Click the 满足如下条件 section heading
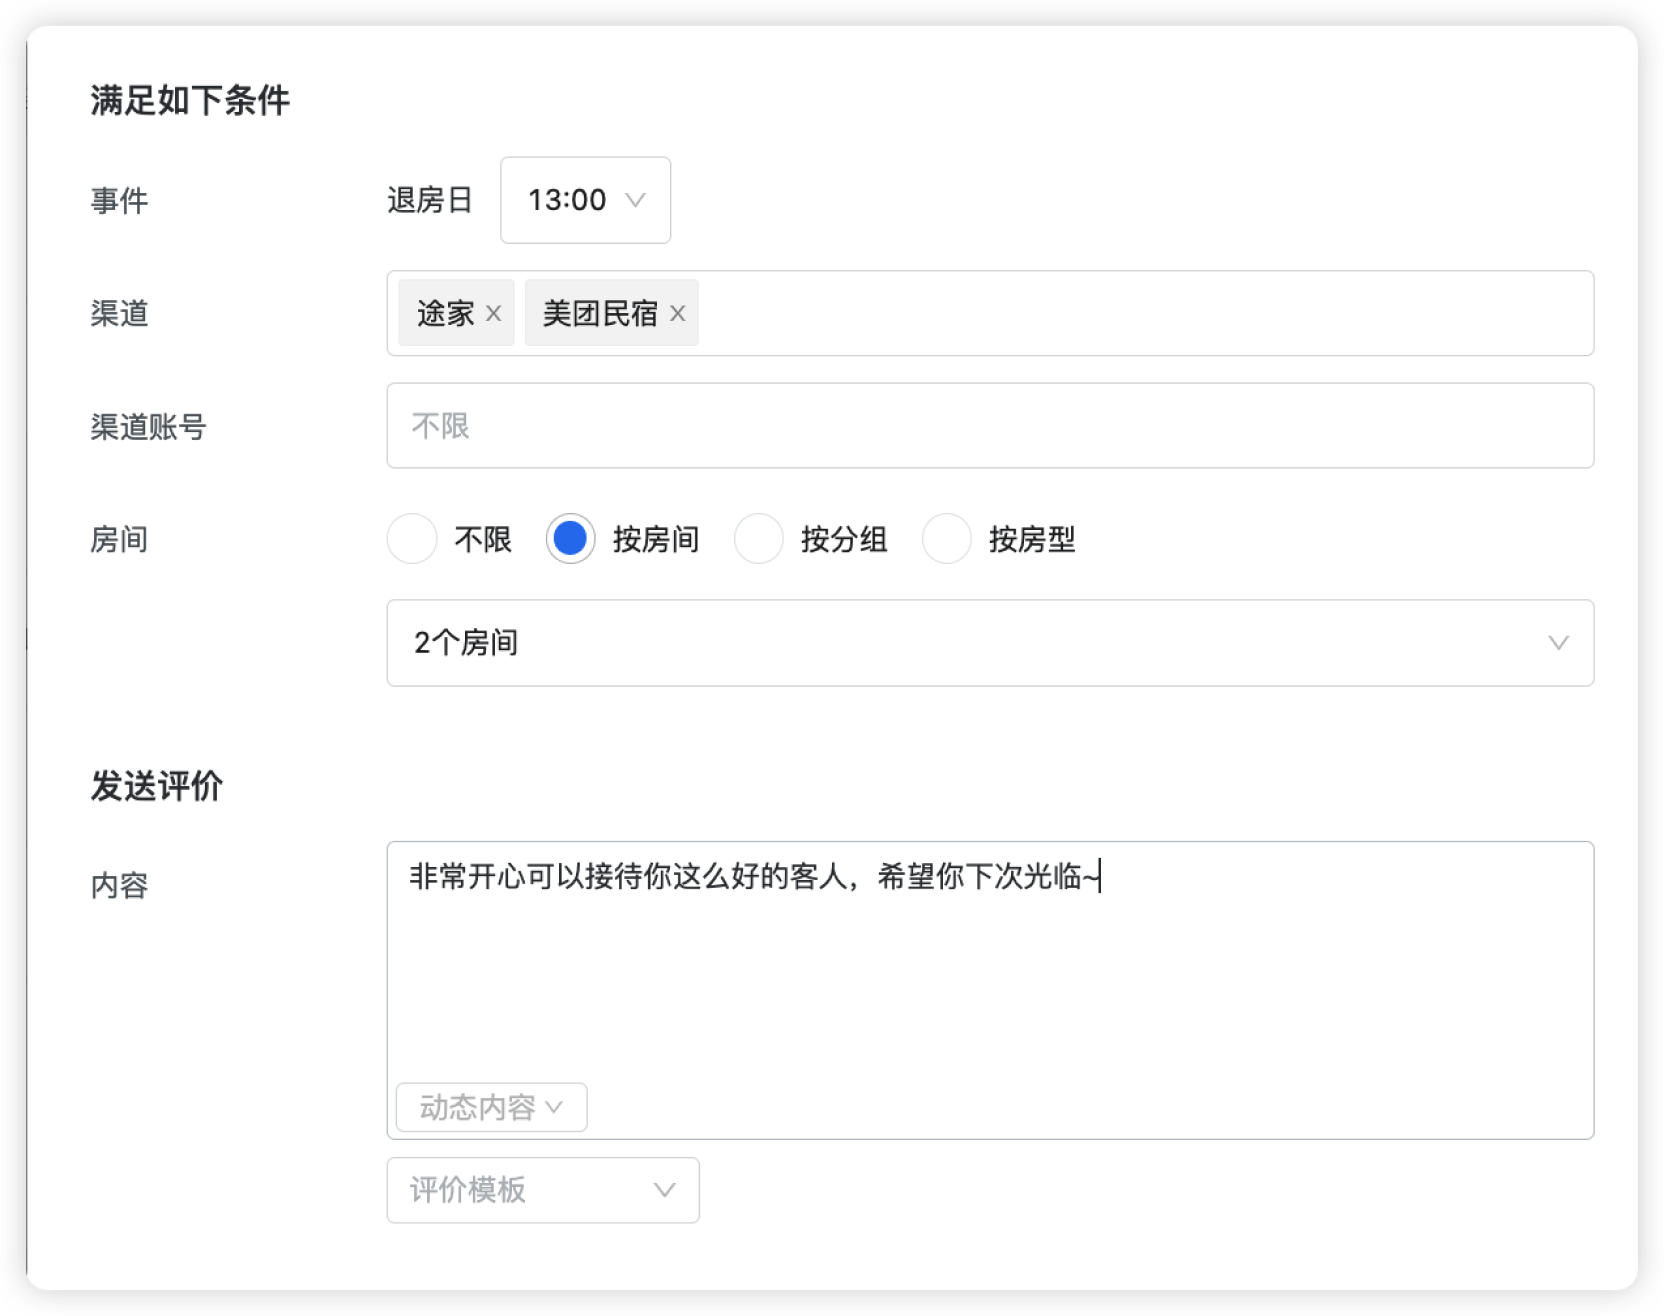Image resolution: width=1664 pixels, height=1316 pixels. (189, 97)
